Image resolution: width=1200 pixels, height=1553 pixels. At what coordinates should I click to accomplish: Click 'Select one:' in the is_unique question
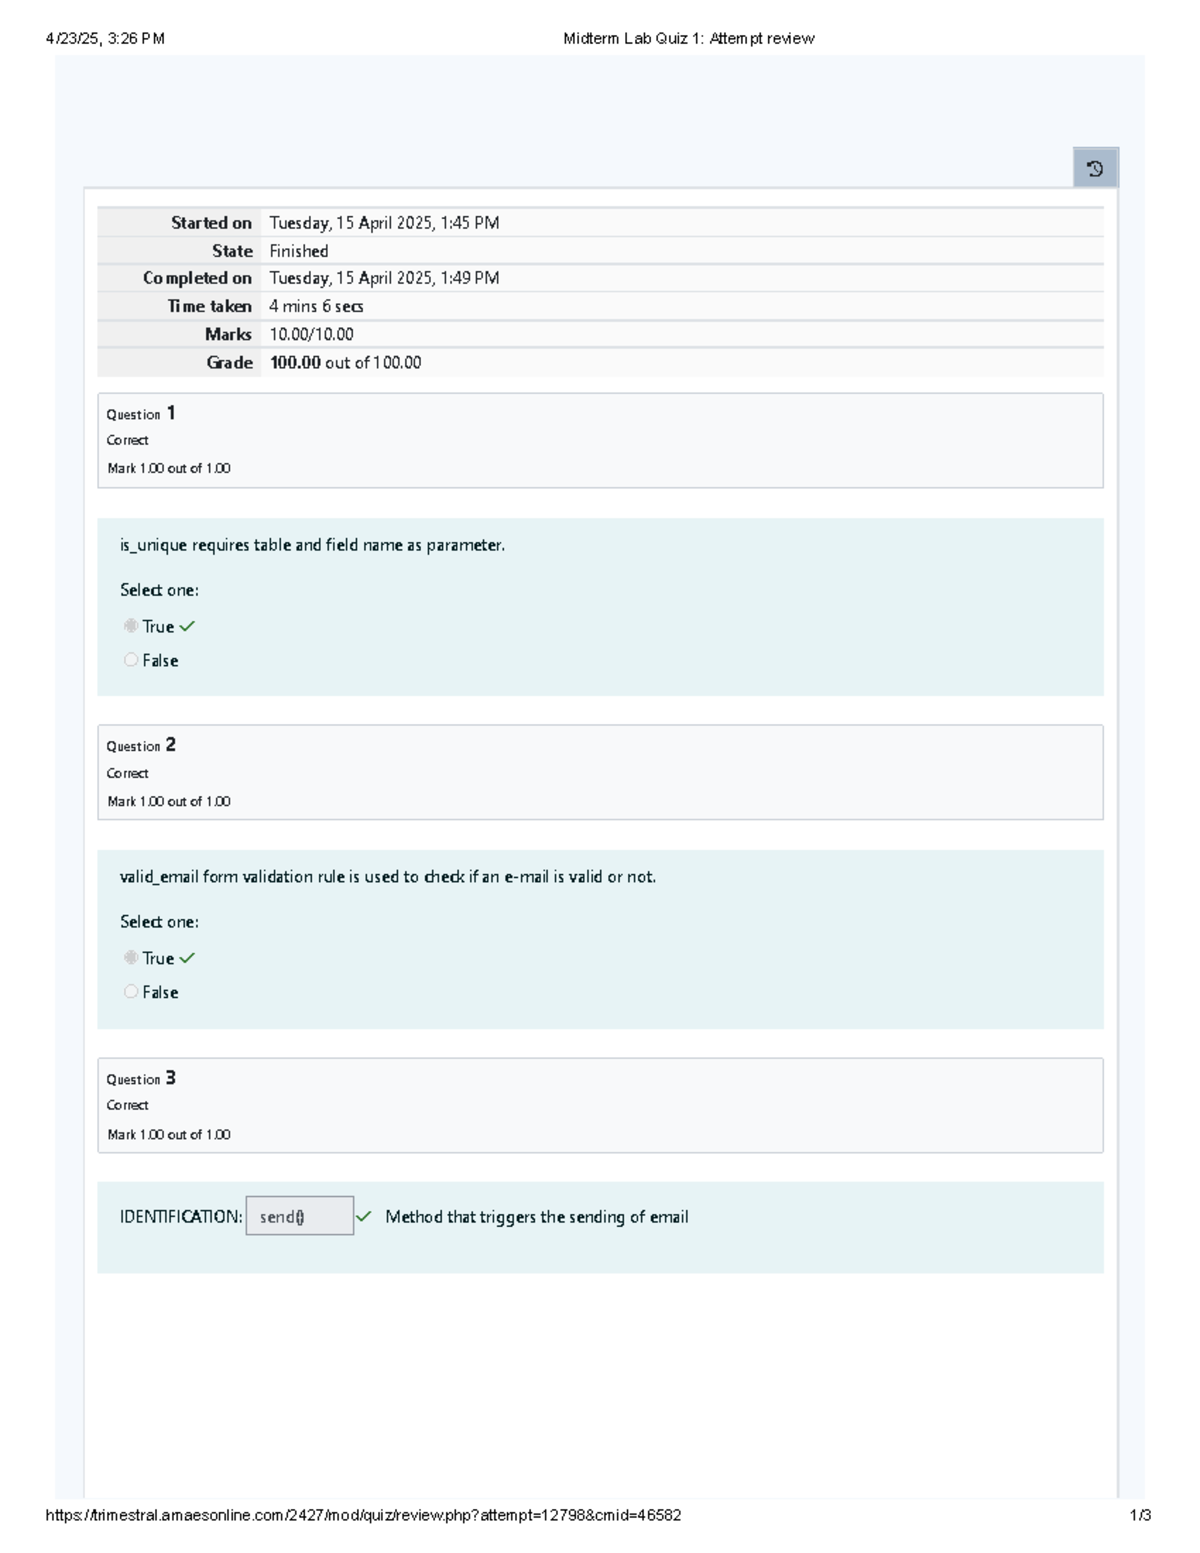(x=159, y=590)
